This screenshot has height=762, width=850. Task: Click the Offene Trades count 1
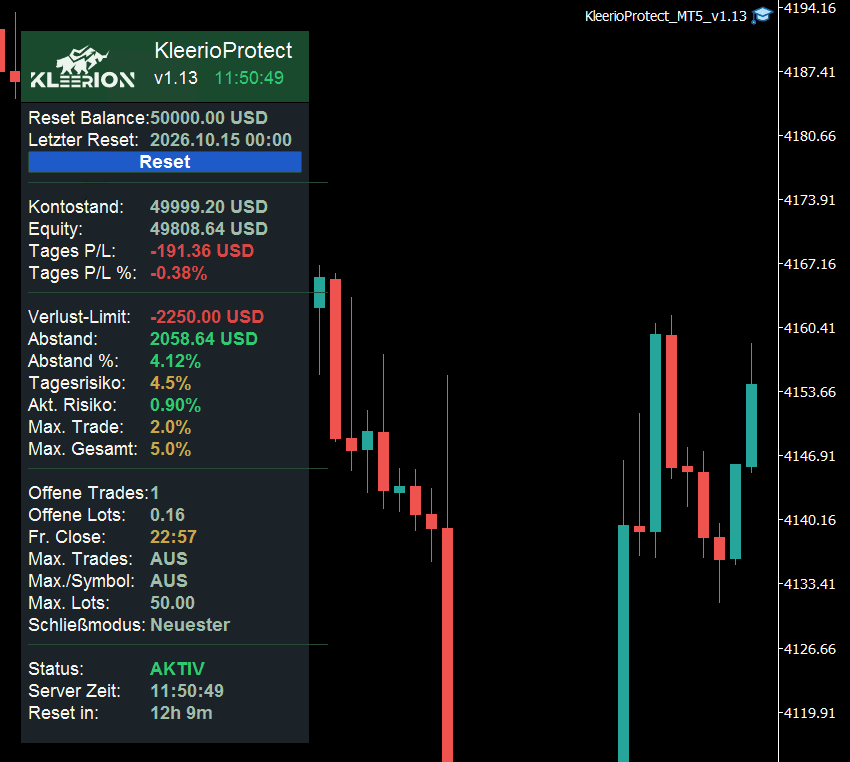click(154, 493)
